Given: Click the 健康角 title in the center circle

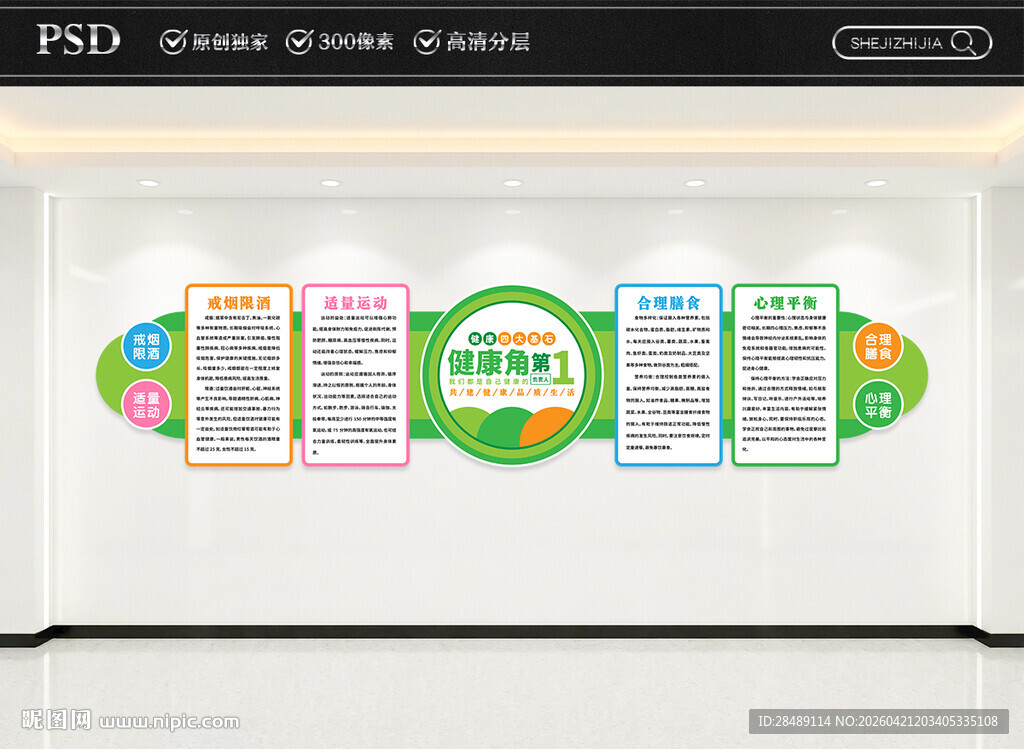Looking at the screenshot, I should [487, 363].
